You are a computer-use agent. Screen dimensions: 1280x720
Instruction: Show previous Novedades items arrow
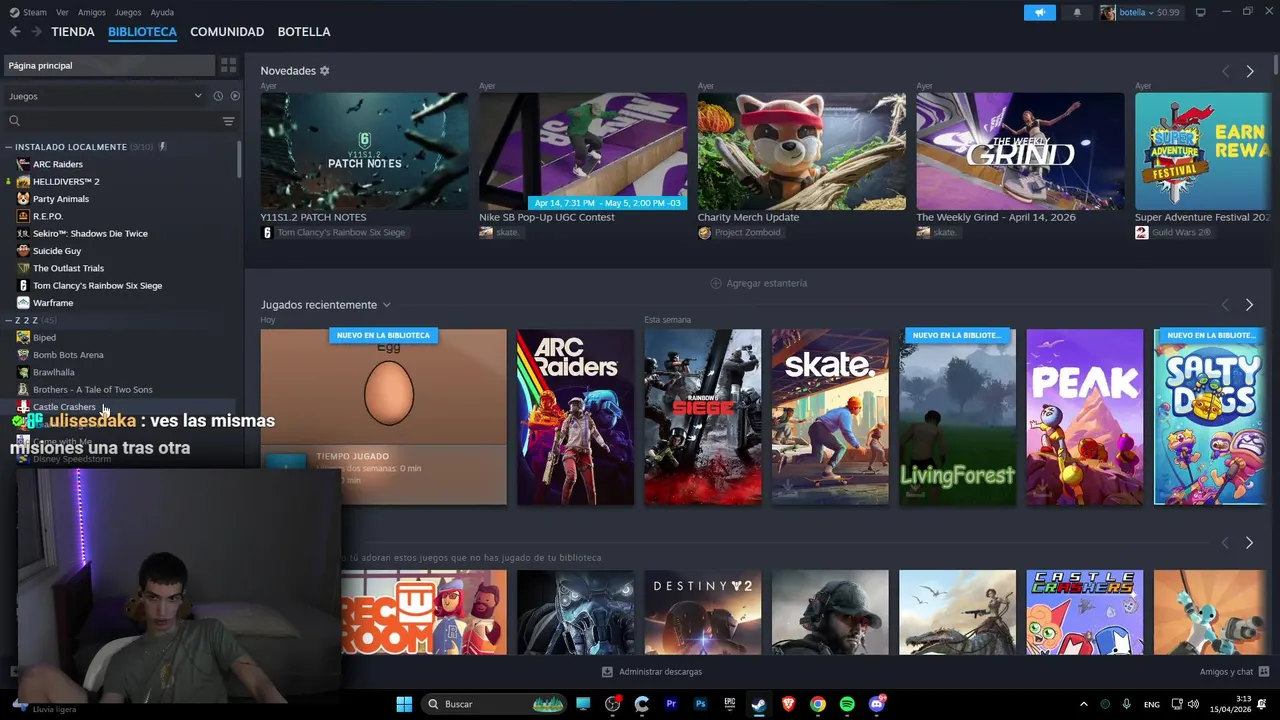tap(1225, 71)
